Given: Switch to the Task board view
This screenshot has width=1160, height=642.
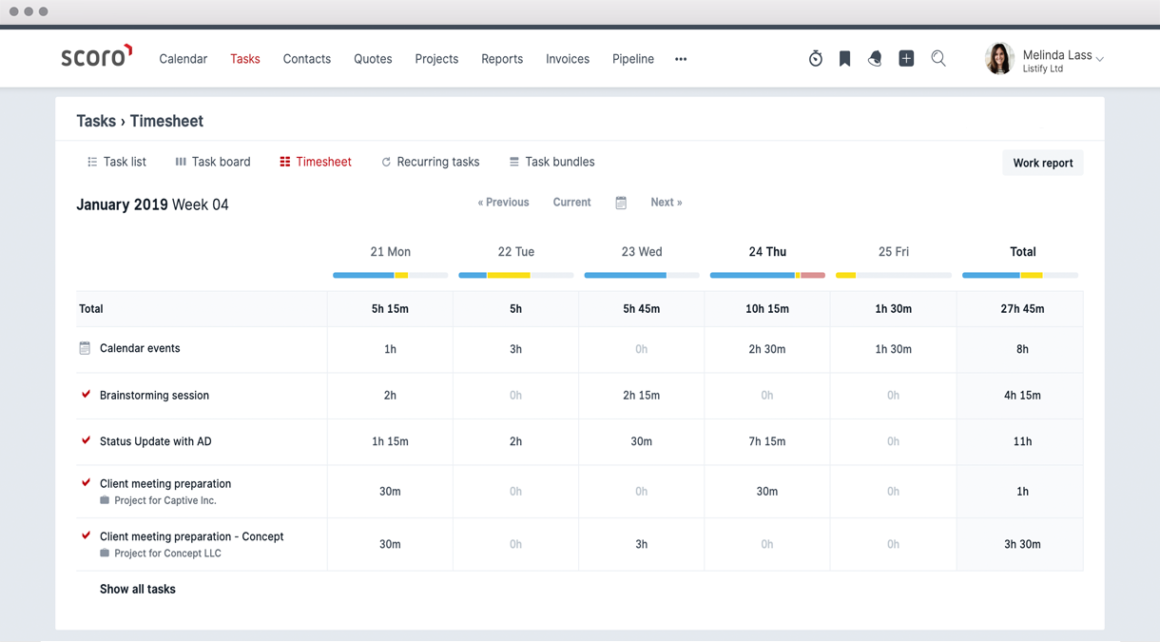Looking at the screenshot, I should [x=213, y=161].
